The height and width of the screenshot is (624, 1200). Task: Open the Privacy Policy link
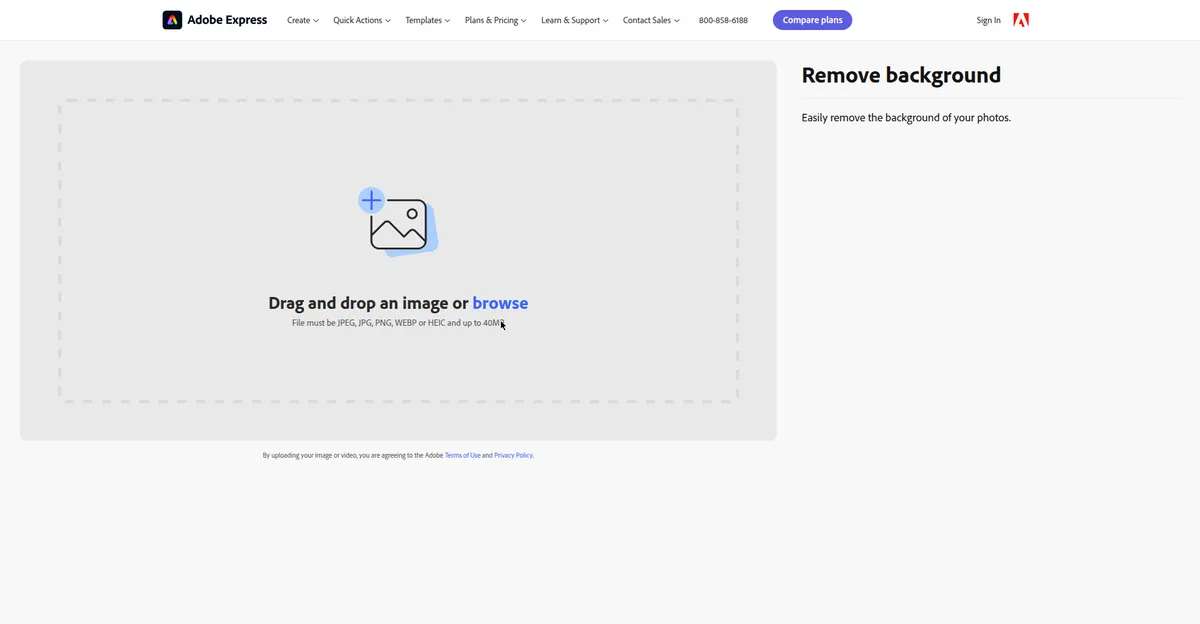click(x=513, y=455)
